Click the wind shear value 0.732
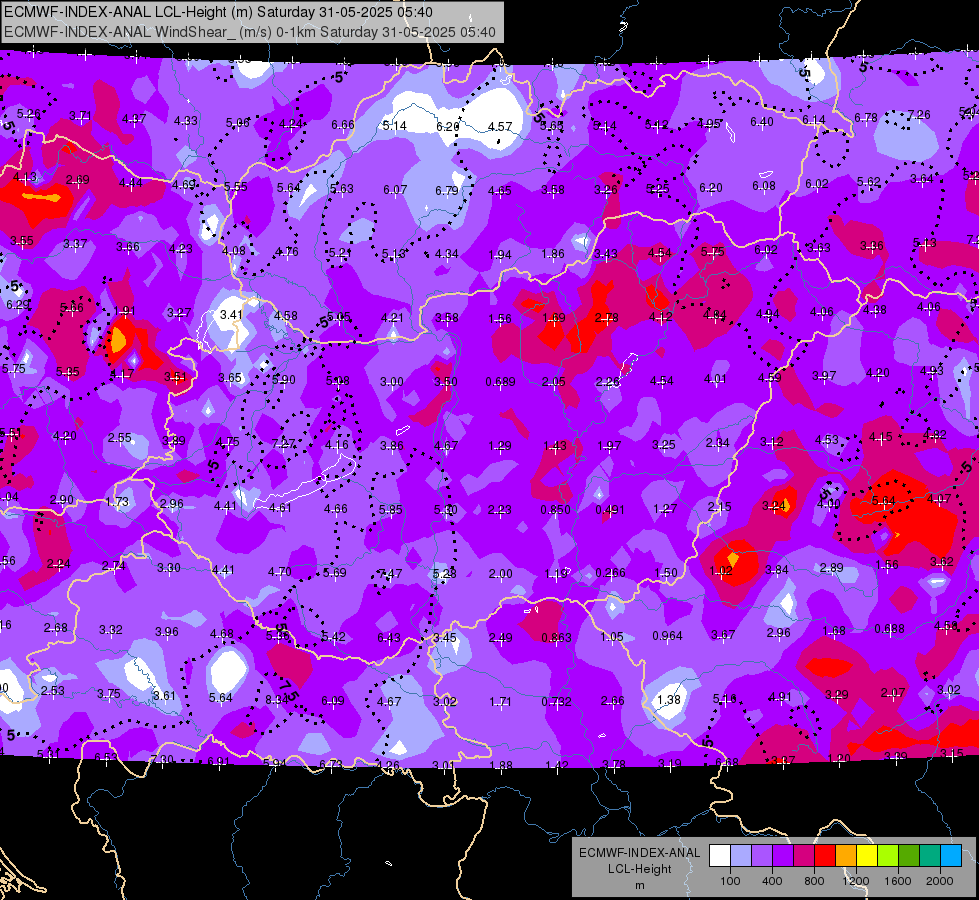The height and width of the screenshot is (900, 979). (x=556, y=702)
